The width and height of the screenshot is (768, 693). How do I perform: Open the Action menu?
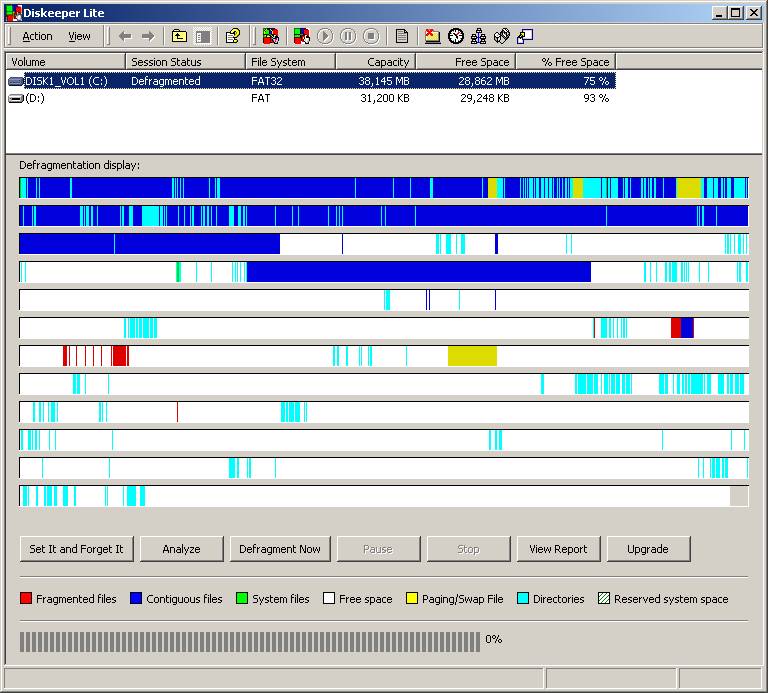click(37, 36)
